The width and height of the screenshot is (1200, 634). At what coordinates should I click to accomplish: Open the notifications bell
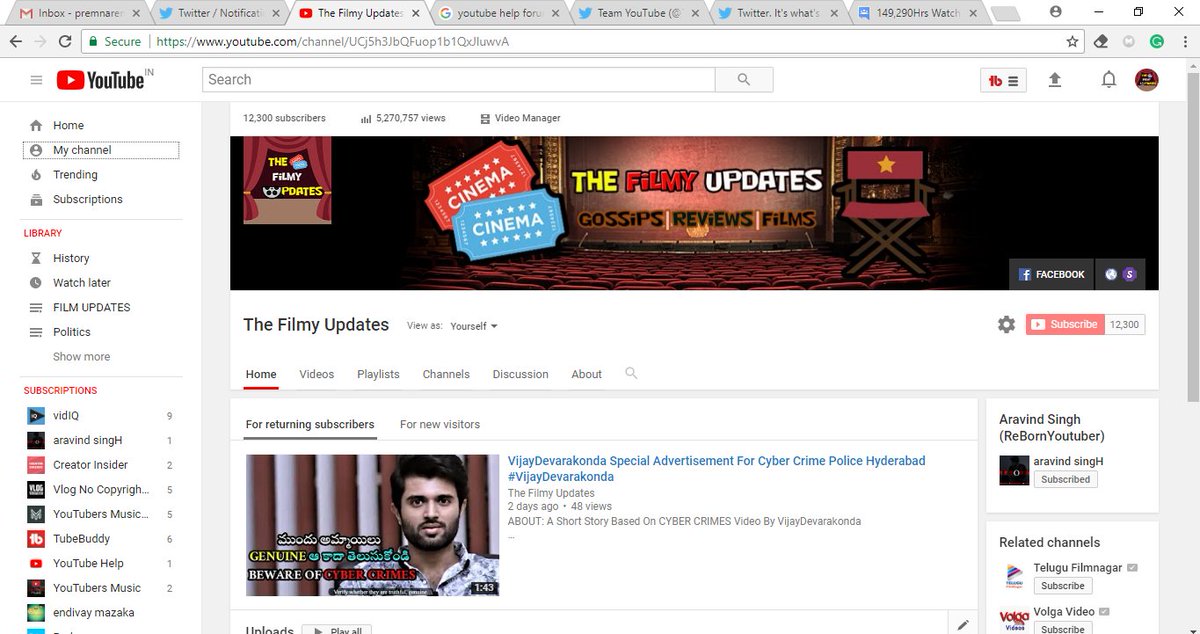pyautogui.click(x=1108, y=80)
